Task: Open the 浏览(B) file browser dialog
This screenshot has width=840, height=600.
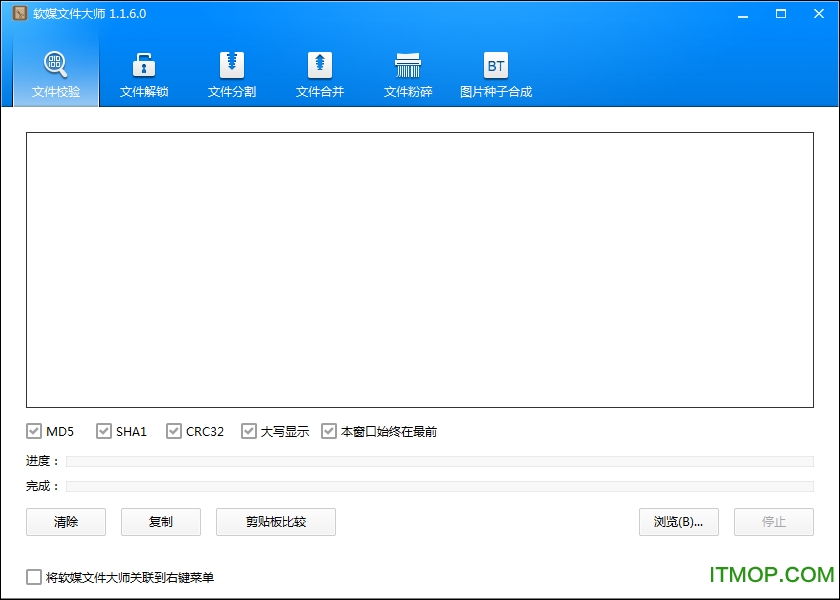Action: pyautogui.click(x=679, y=522)
